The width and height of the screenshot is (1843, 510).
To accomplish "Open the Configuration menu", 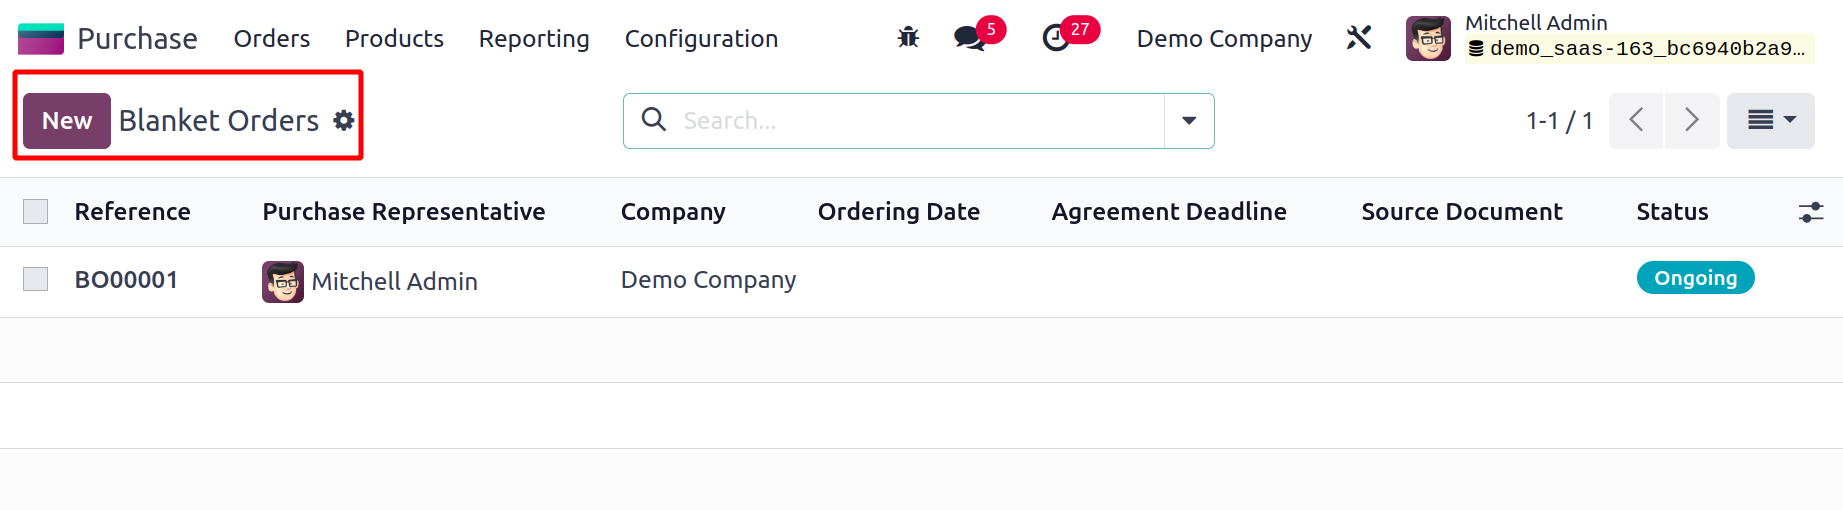I will pyautogui.click(x=701, y=39).
